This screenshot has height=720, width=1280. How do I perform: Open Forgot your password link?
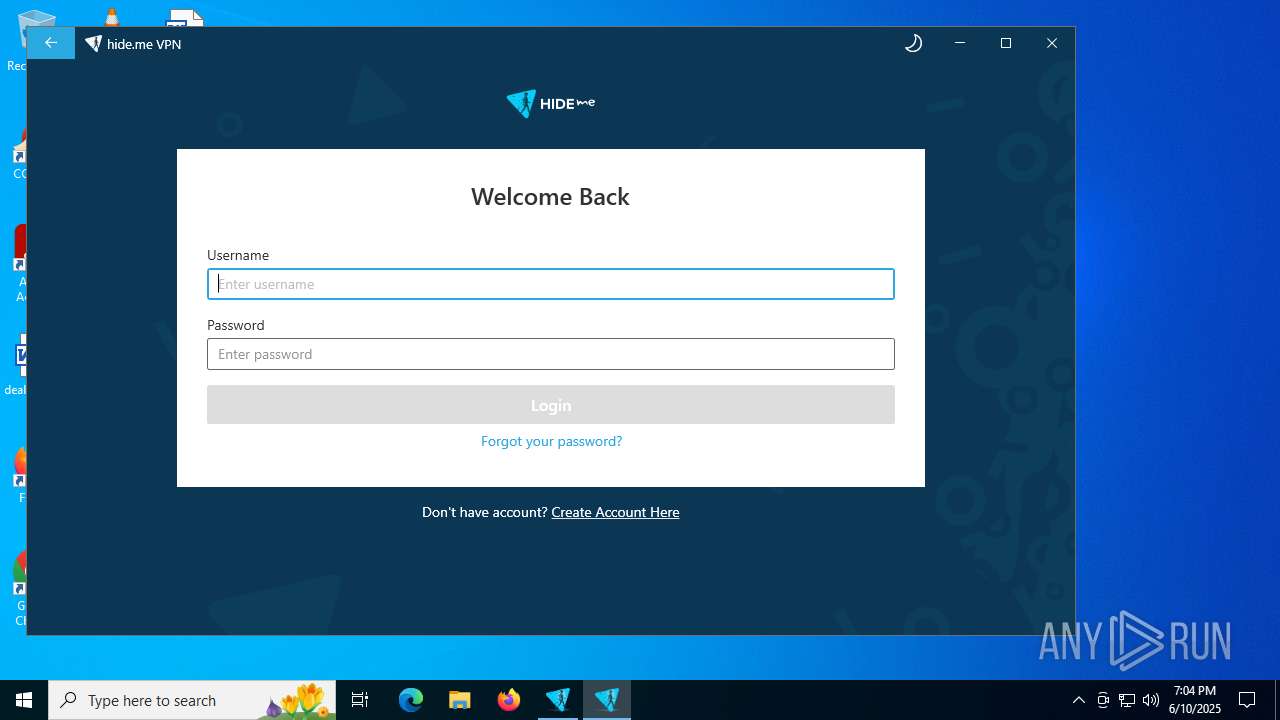pyautogui.click(x=551, y=441)
